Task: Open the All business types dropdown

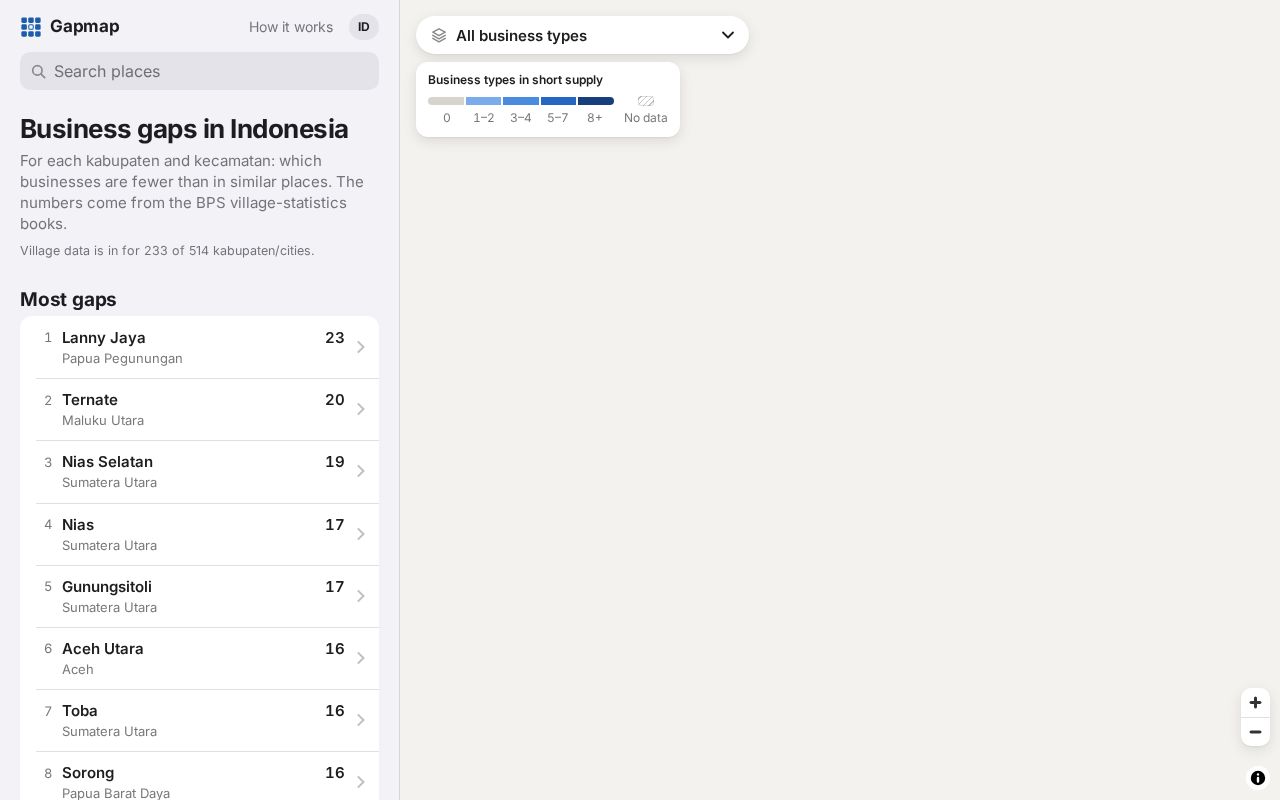Action: [582, 35]
